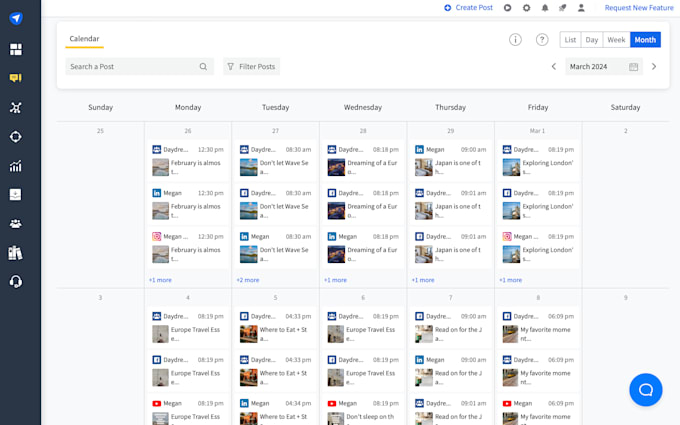Screen dimensions: 680x425
Task: Click thumbnail of Feb 28 Megan Dreaming post
Action: click(x=336, y=255)
